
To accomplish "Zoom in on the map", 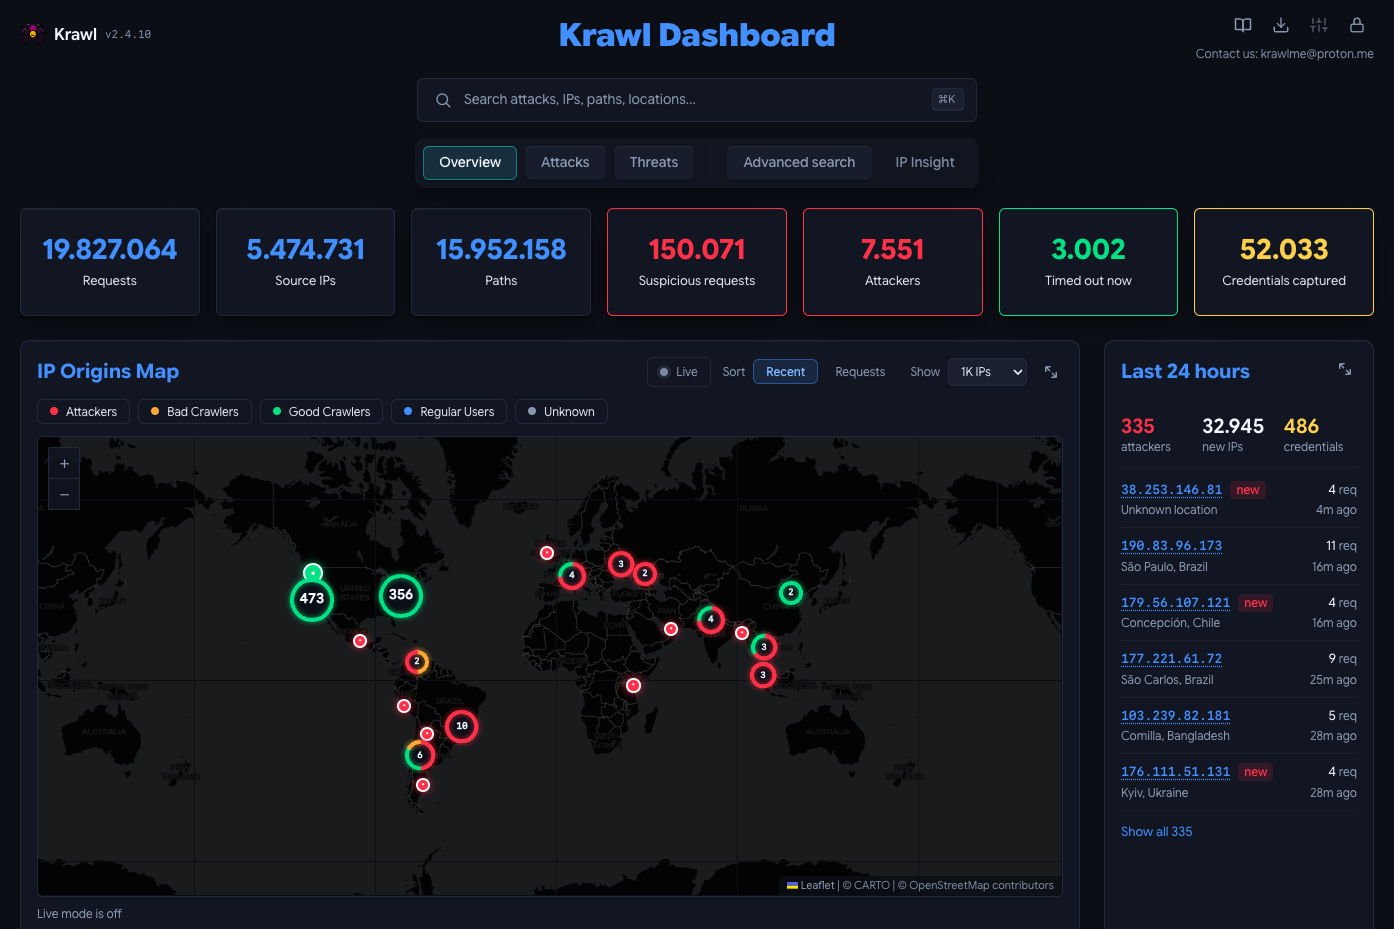I will 64,464.
